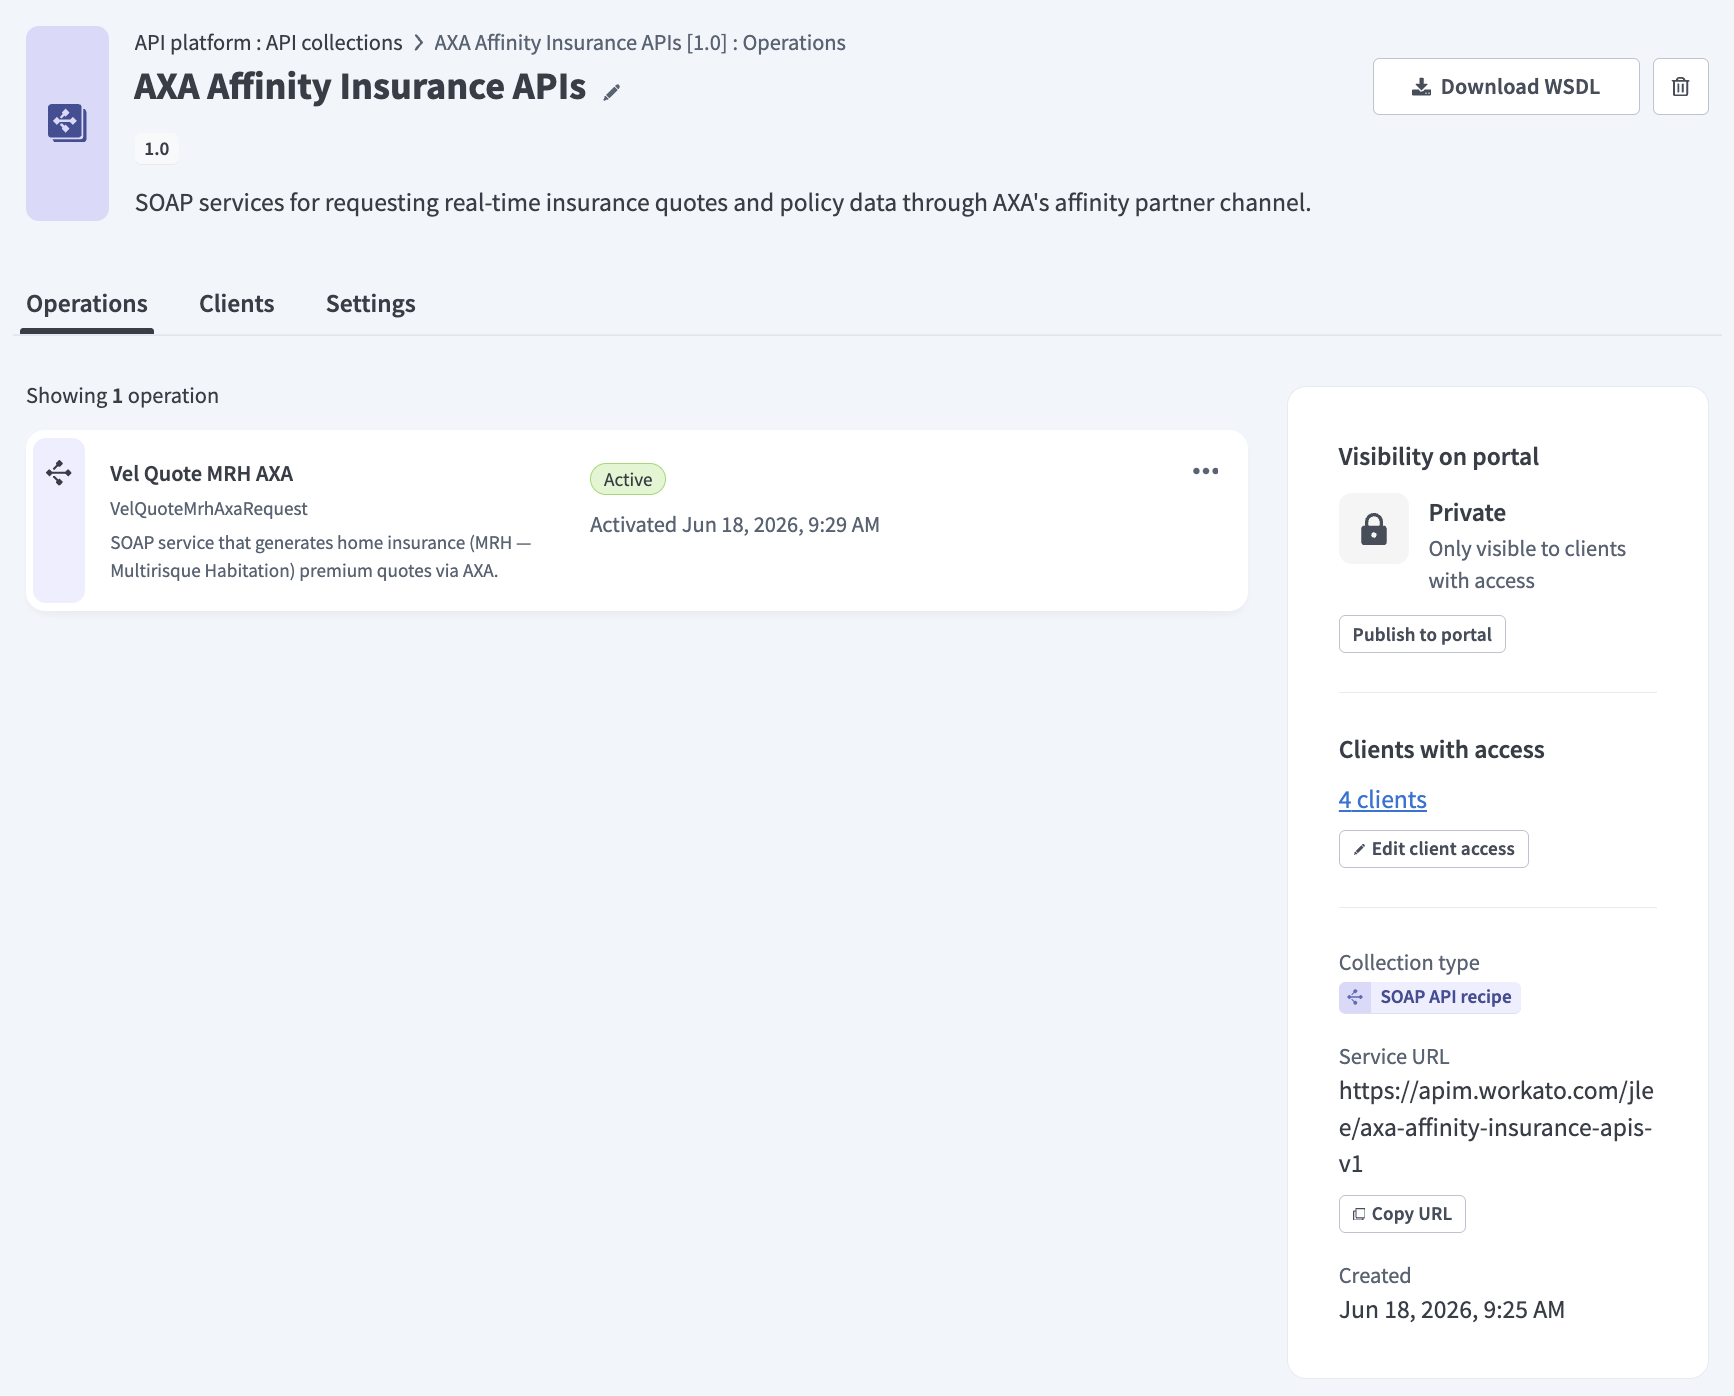Open the three-dot menu for Vel Quote MRH AXA
The width and height of the screenshot is (1734, 1396).
pyautogui.click(x=1205, y=471)
